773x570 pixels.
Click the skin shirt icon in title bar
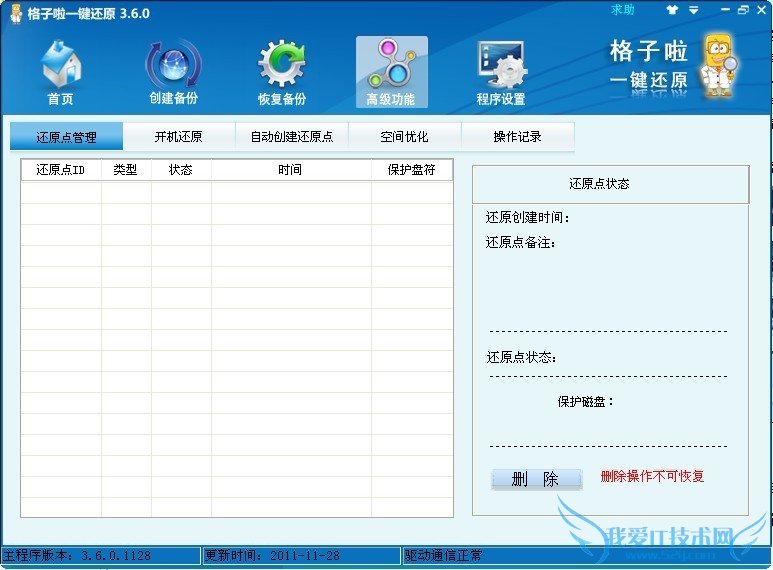pyautogui.click(x=672, y=10)
